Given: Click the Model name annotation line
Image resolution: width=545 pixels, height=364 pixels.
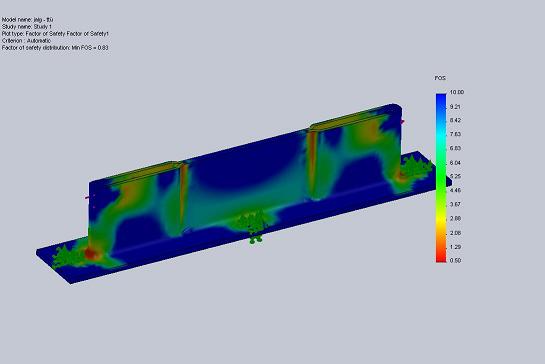Looking at the screenshot, I should [28, 20].
